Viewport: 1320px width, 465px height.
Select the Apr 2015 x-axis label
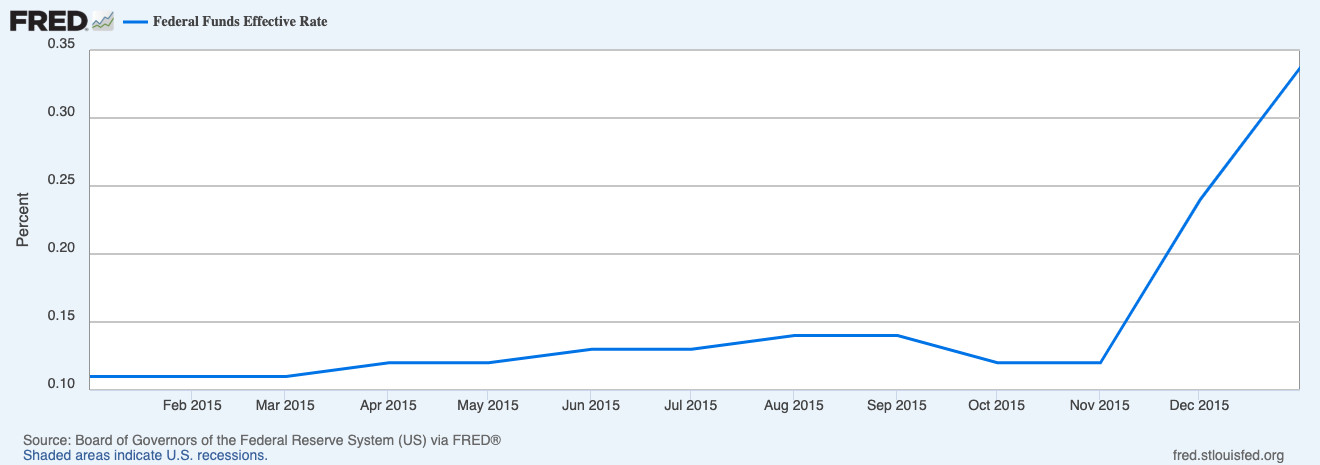387,405
